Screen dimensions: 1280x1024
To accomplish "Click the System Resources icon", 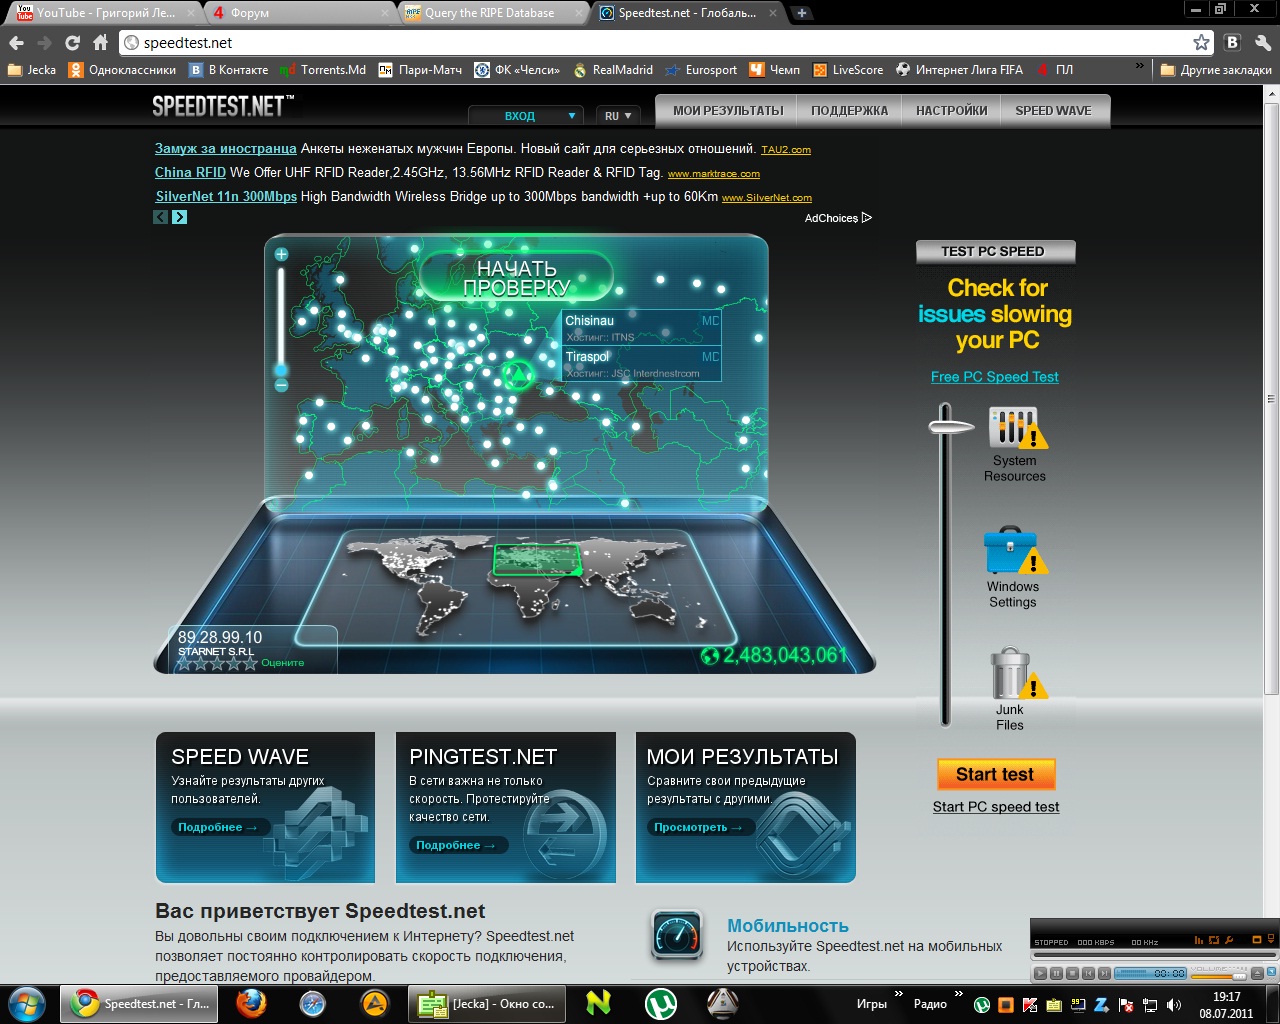I will coord(1017,428).
